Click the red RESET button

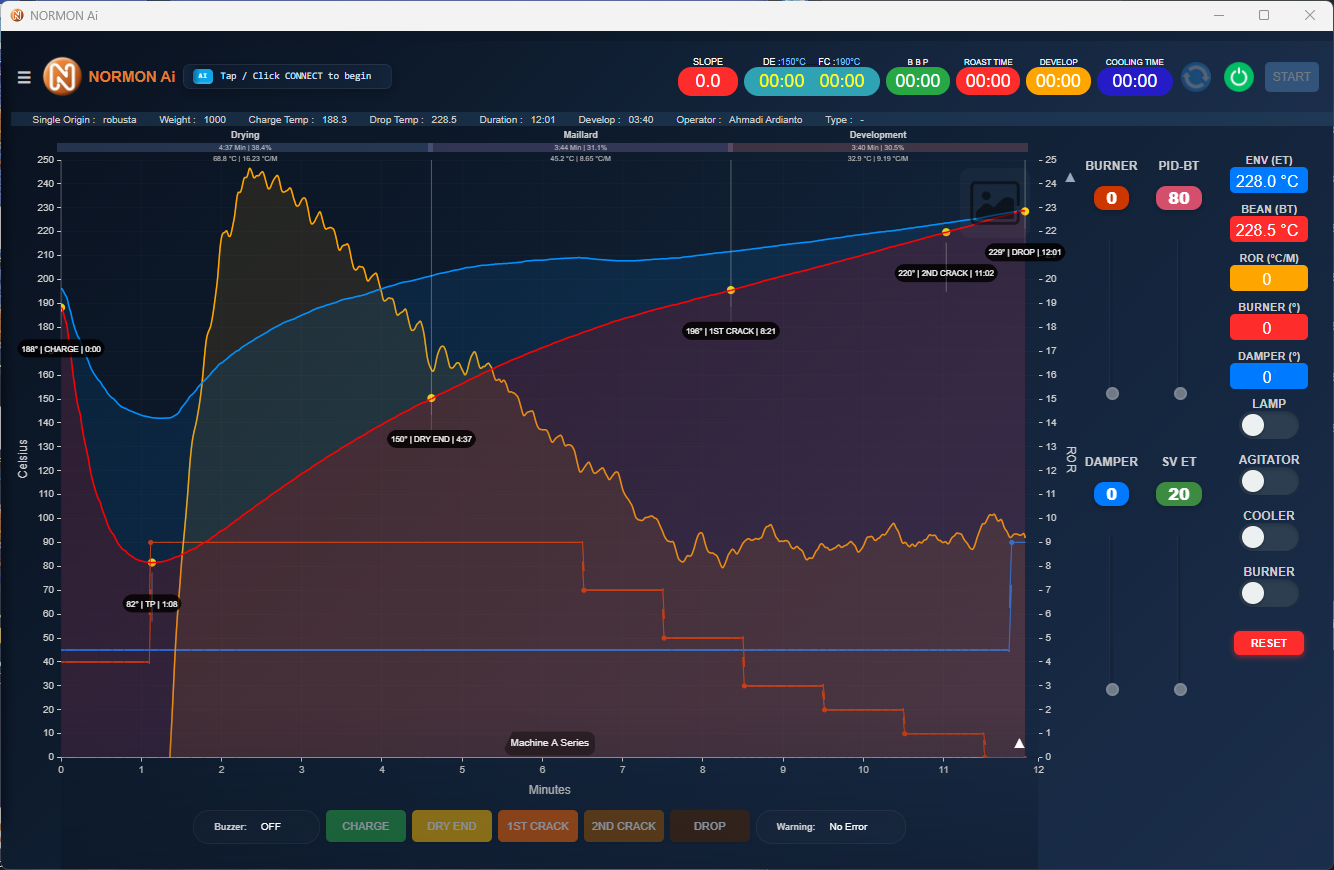(1268, 643)
